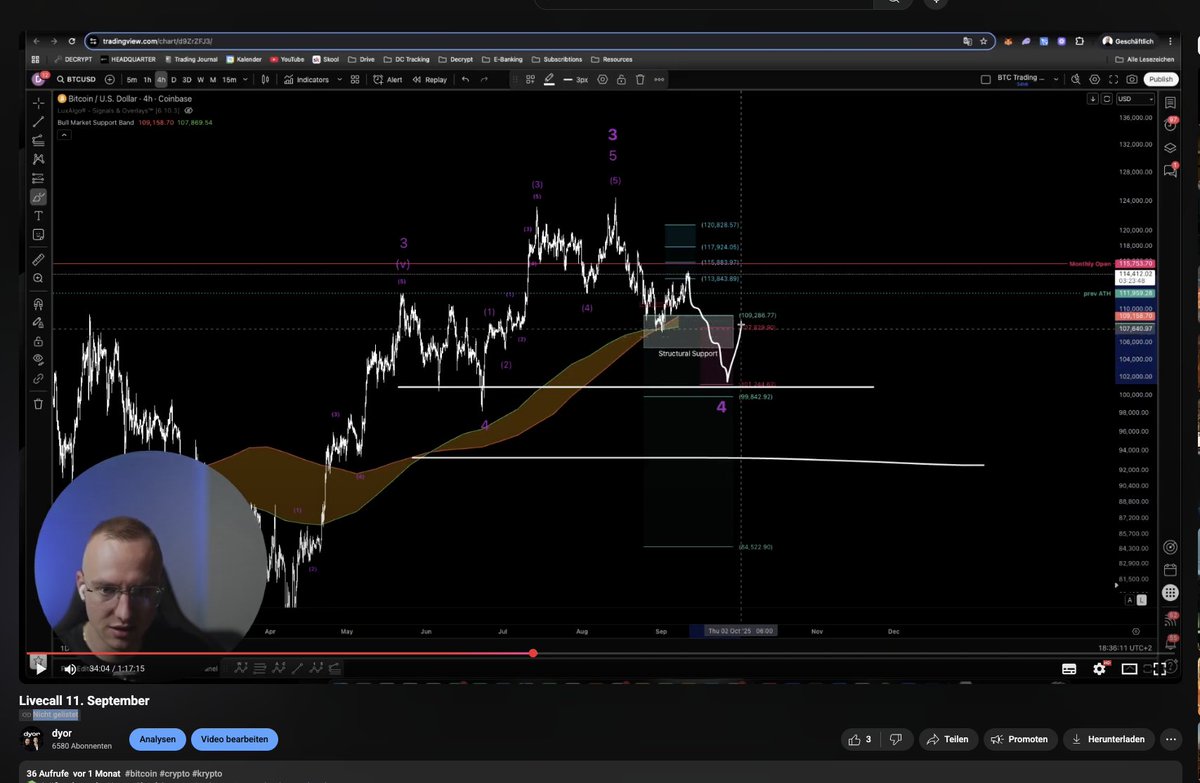
Task: Open the patterns drawing tool group
Action: (38, 159)
